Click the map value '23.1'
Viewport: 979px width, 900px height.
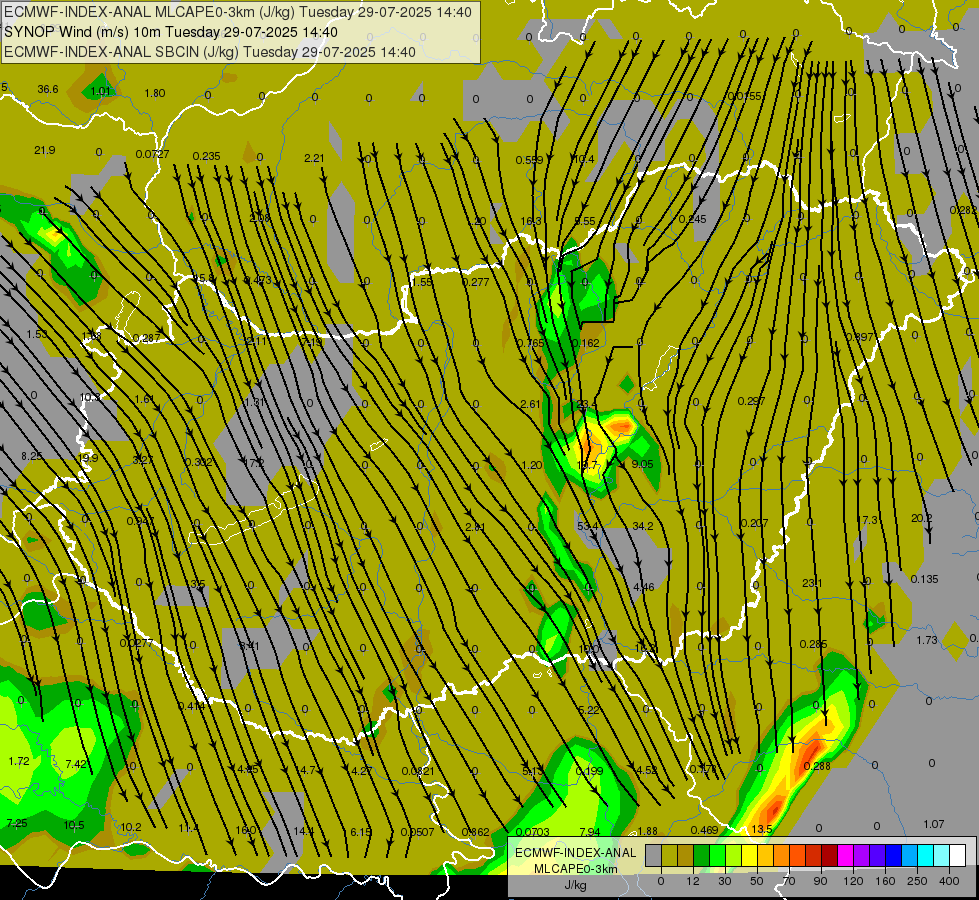[812, 583]
